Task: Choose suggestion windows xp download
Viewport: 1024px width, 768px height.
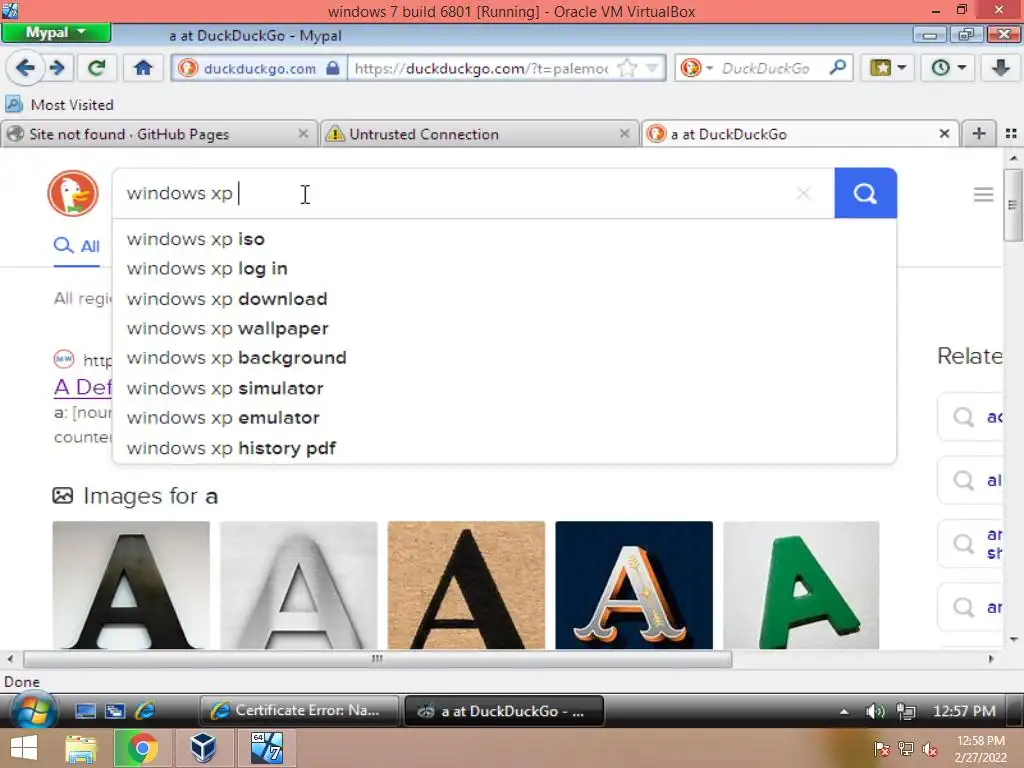Action: coord(504,298)
